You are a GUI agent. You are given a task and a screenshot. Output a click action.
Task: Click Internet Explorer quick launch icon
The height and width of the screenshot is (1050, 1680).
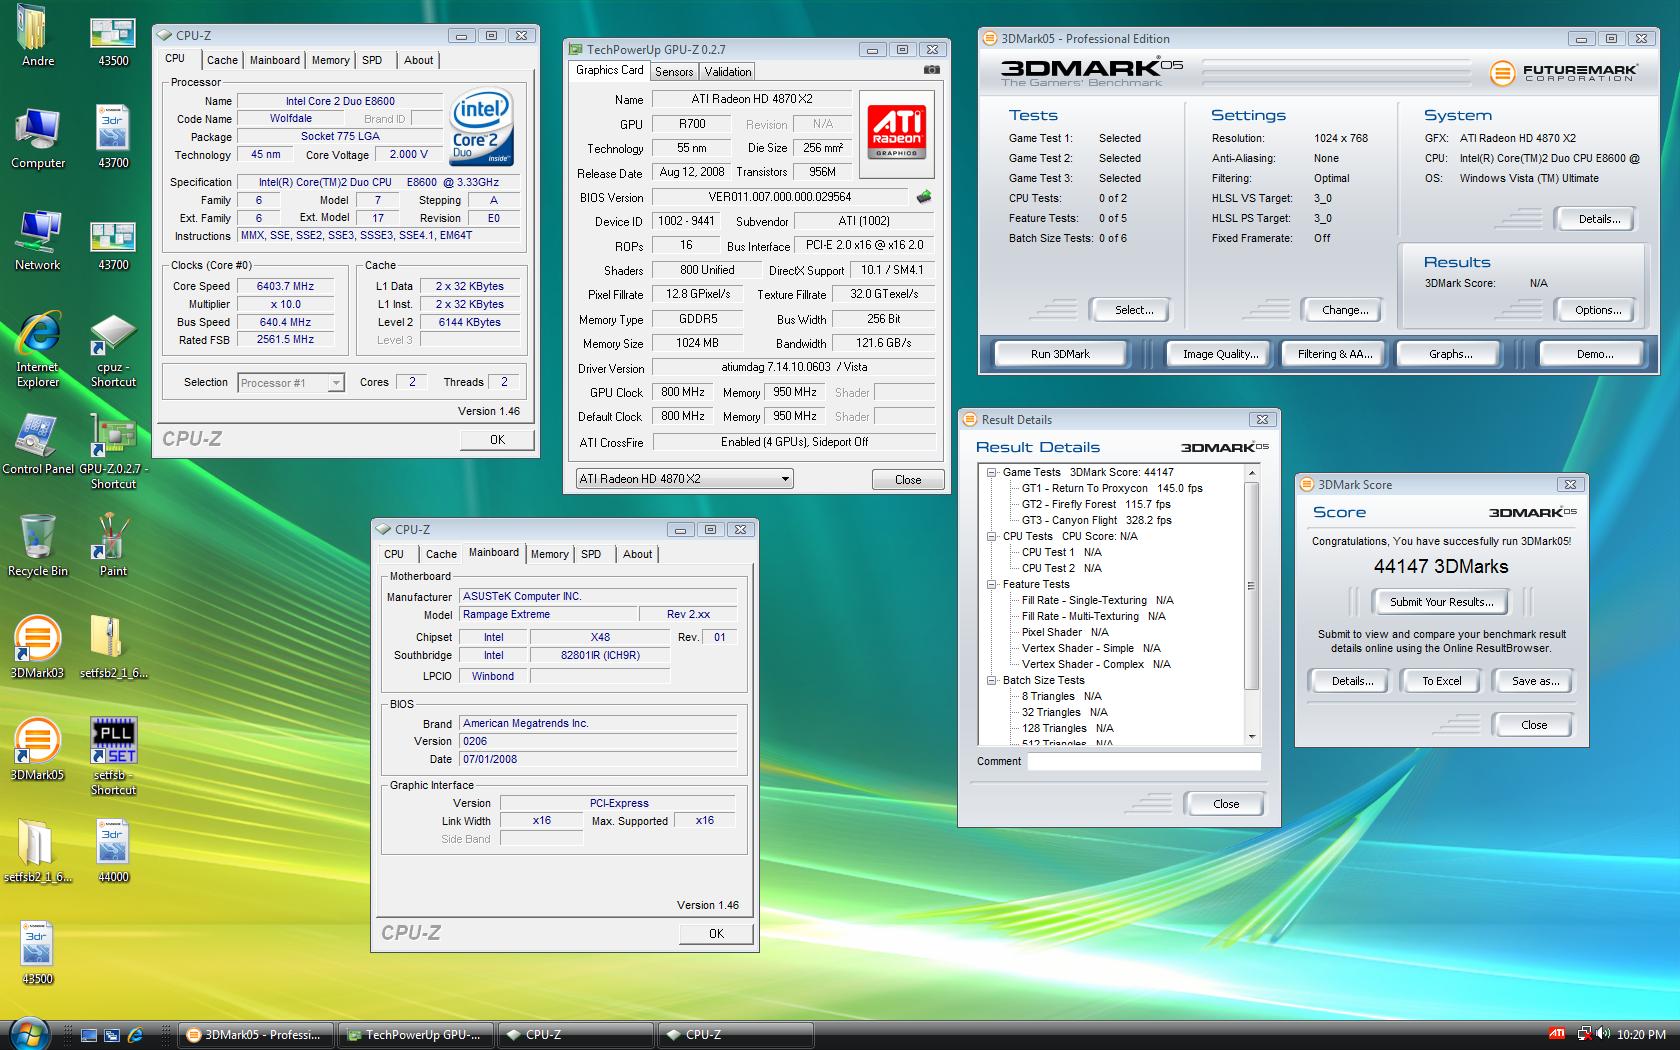(135, 1035)
